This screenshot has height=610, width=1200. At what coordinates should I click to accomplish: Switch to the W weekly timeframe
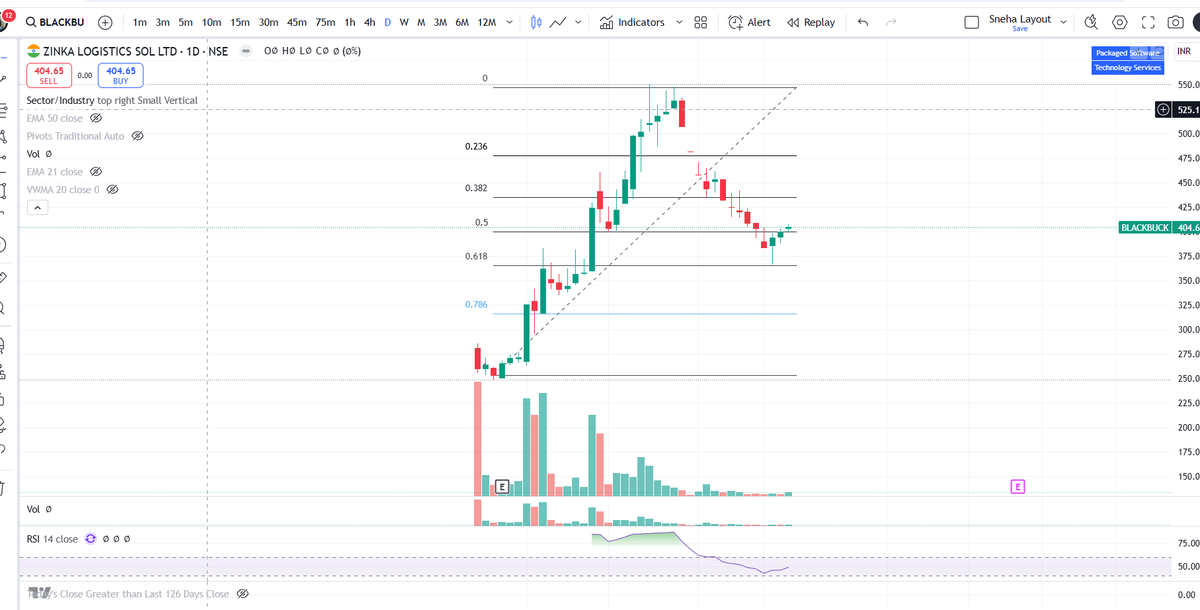tap(404, 22)
